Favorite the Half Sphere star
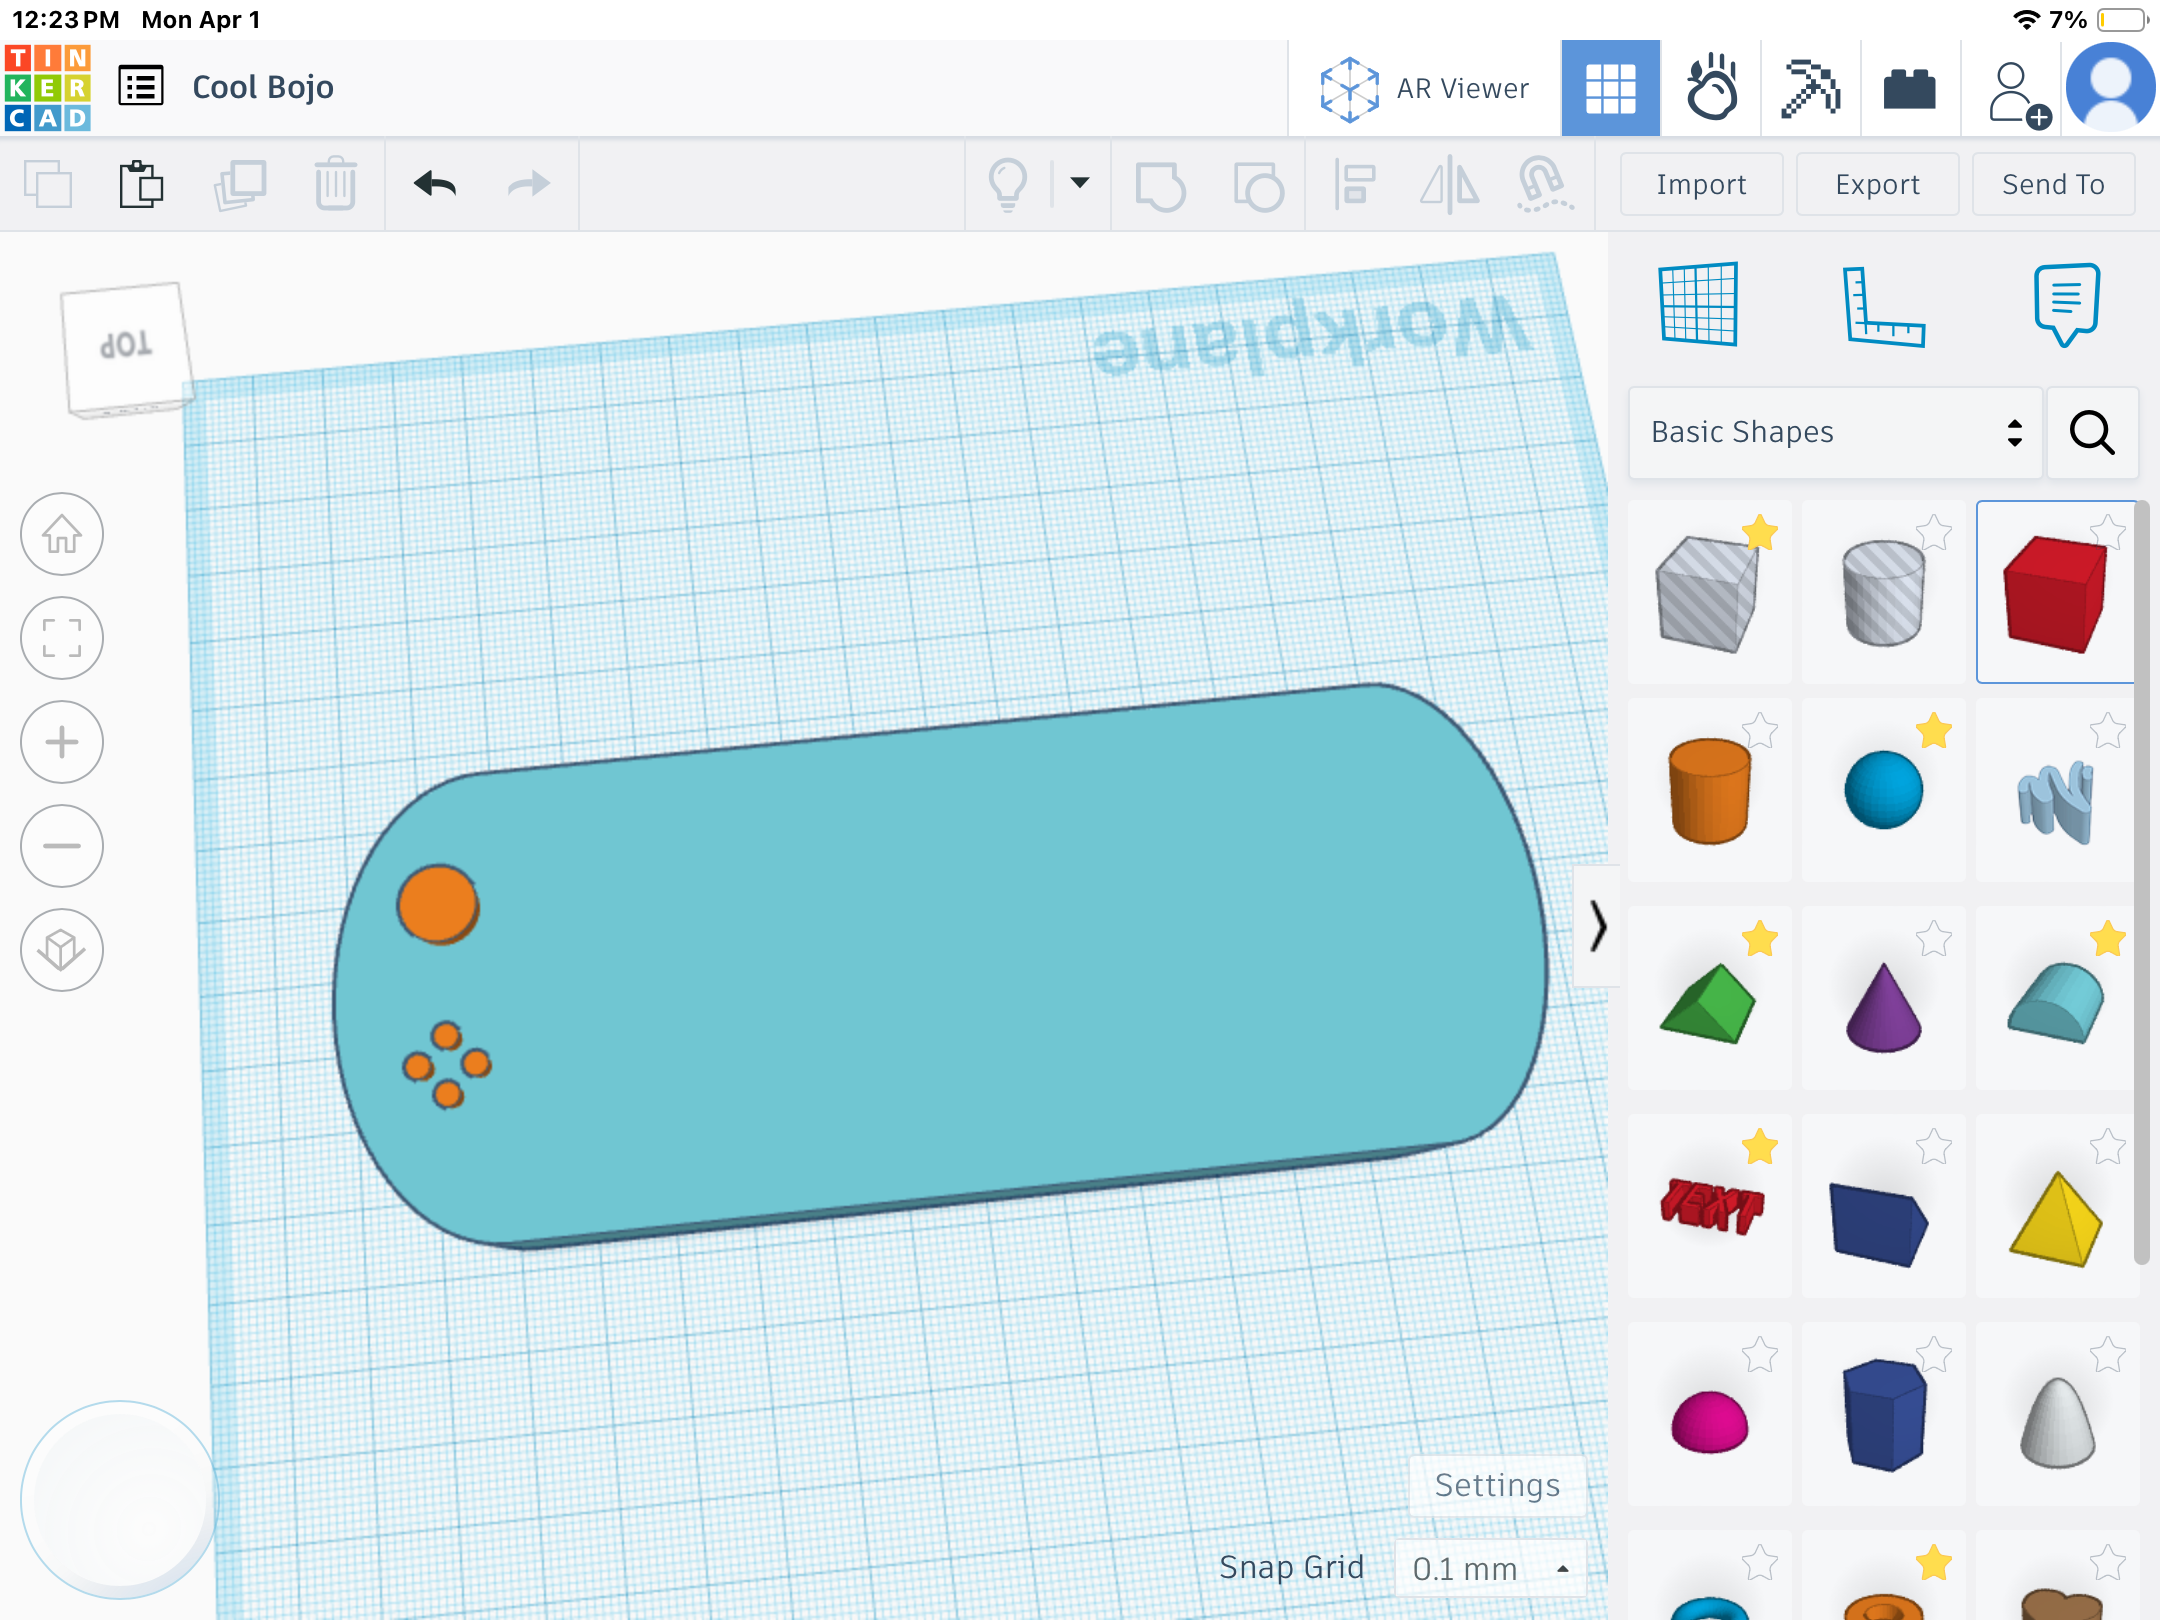 (1760, 1355)
